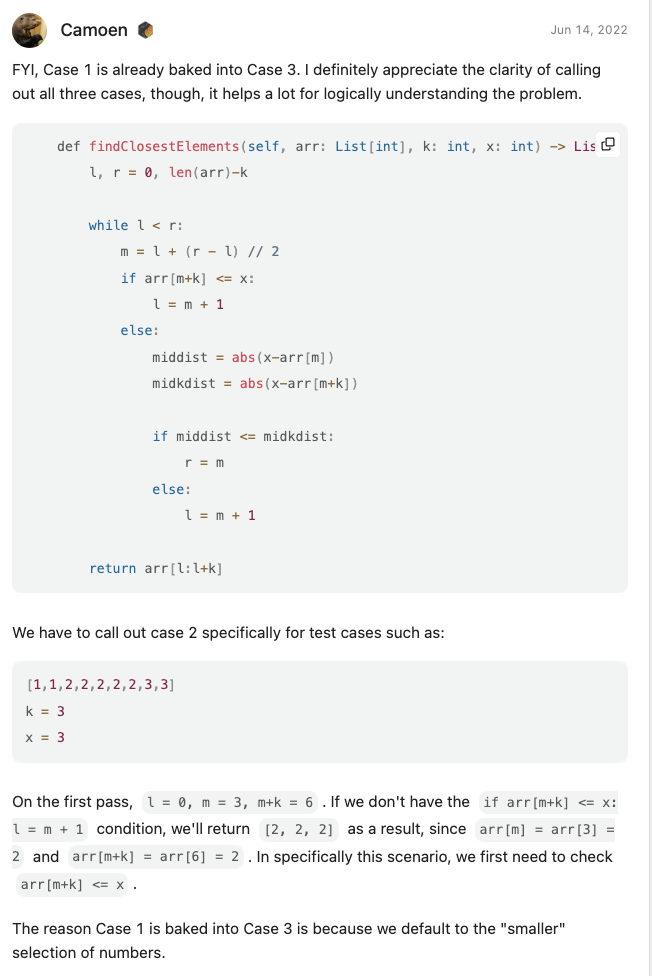Click the array [1,1,2,2,2,2,2,3,3] test case line

100,685
